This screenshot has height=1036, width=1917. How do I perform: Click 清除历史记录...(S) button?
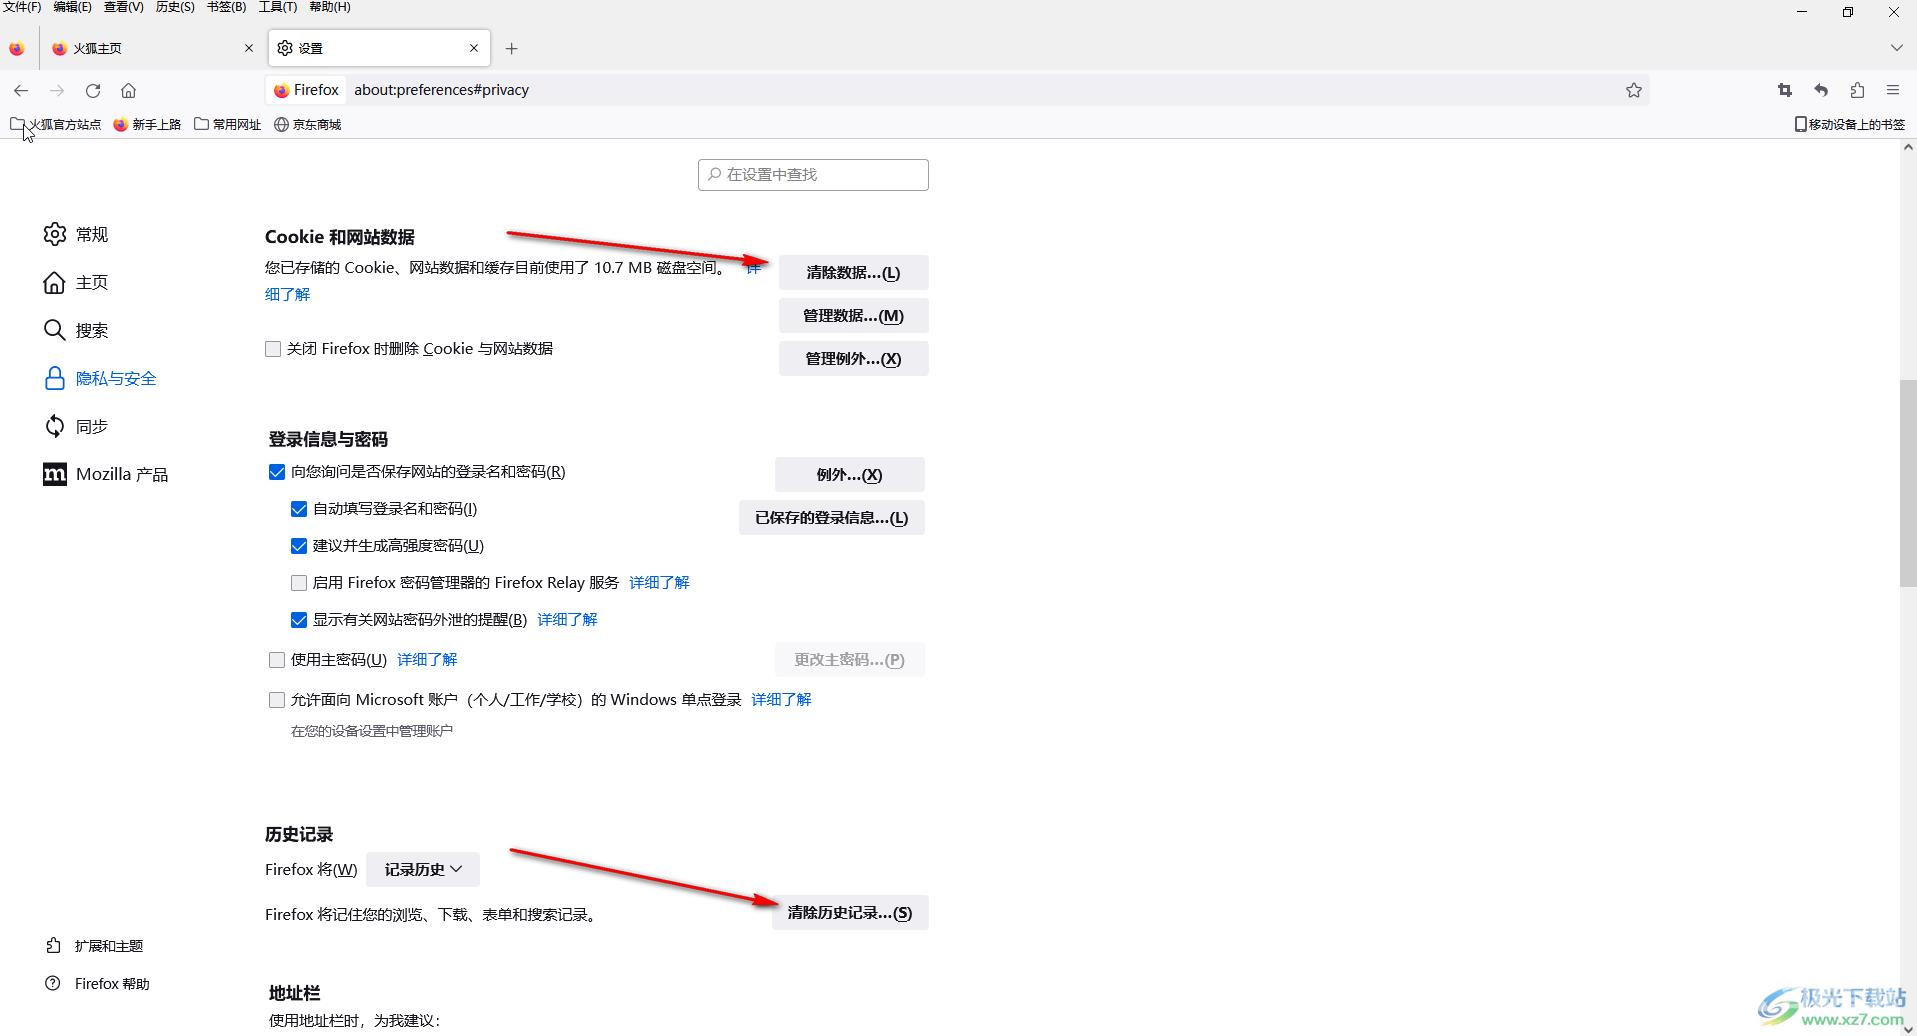850,913
